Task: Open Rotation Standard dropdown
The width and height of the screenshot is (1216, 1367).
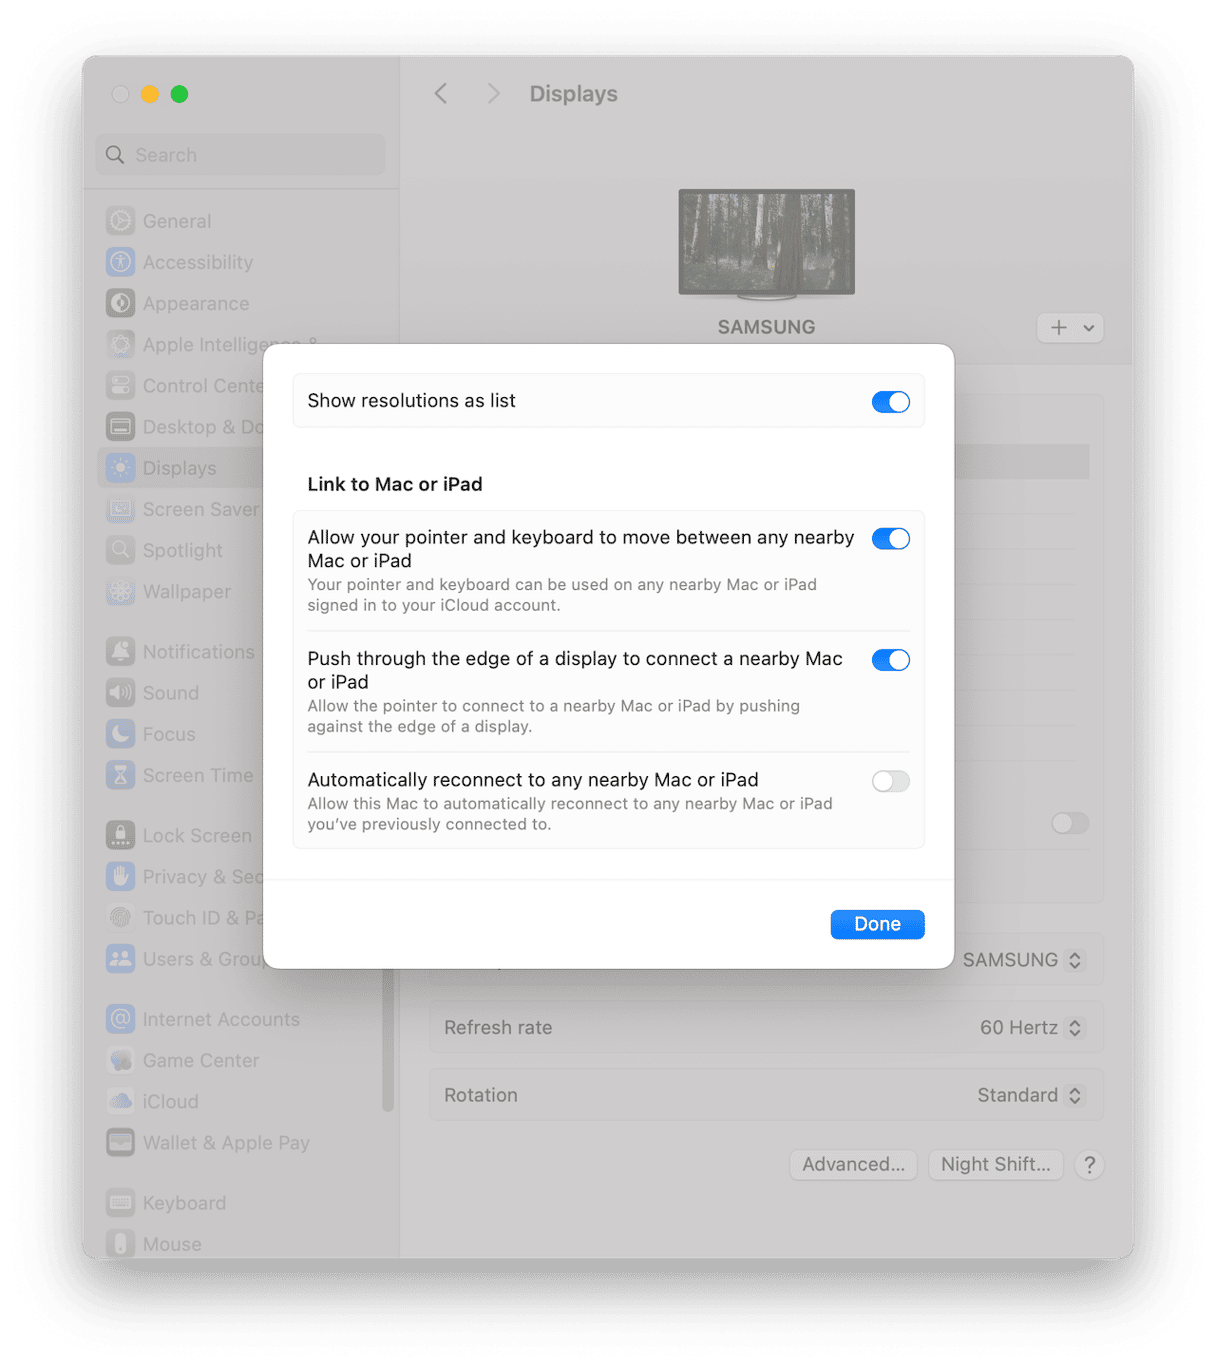Action: tap(1029, 1095)
